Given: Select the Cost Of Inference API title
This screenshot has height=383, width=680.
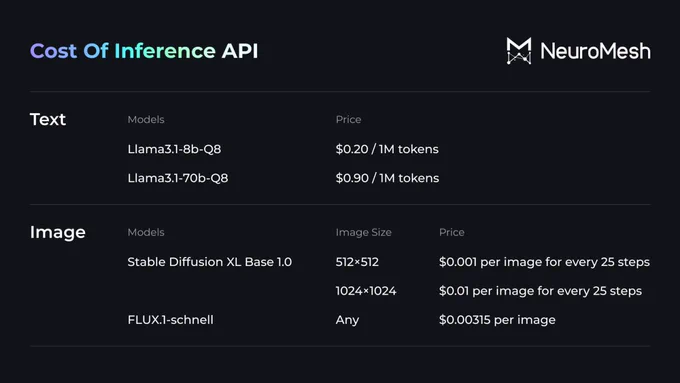Looking at the screenshot, I should (x=144, y=51).
